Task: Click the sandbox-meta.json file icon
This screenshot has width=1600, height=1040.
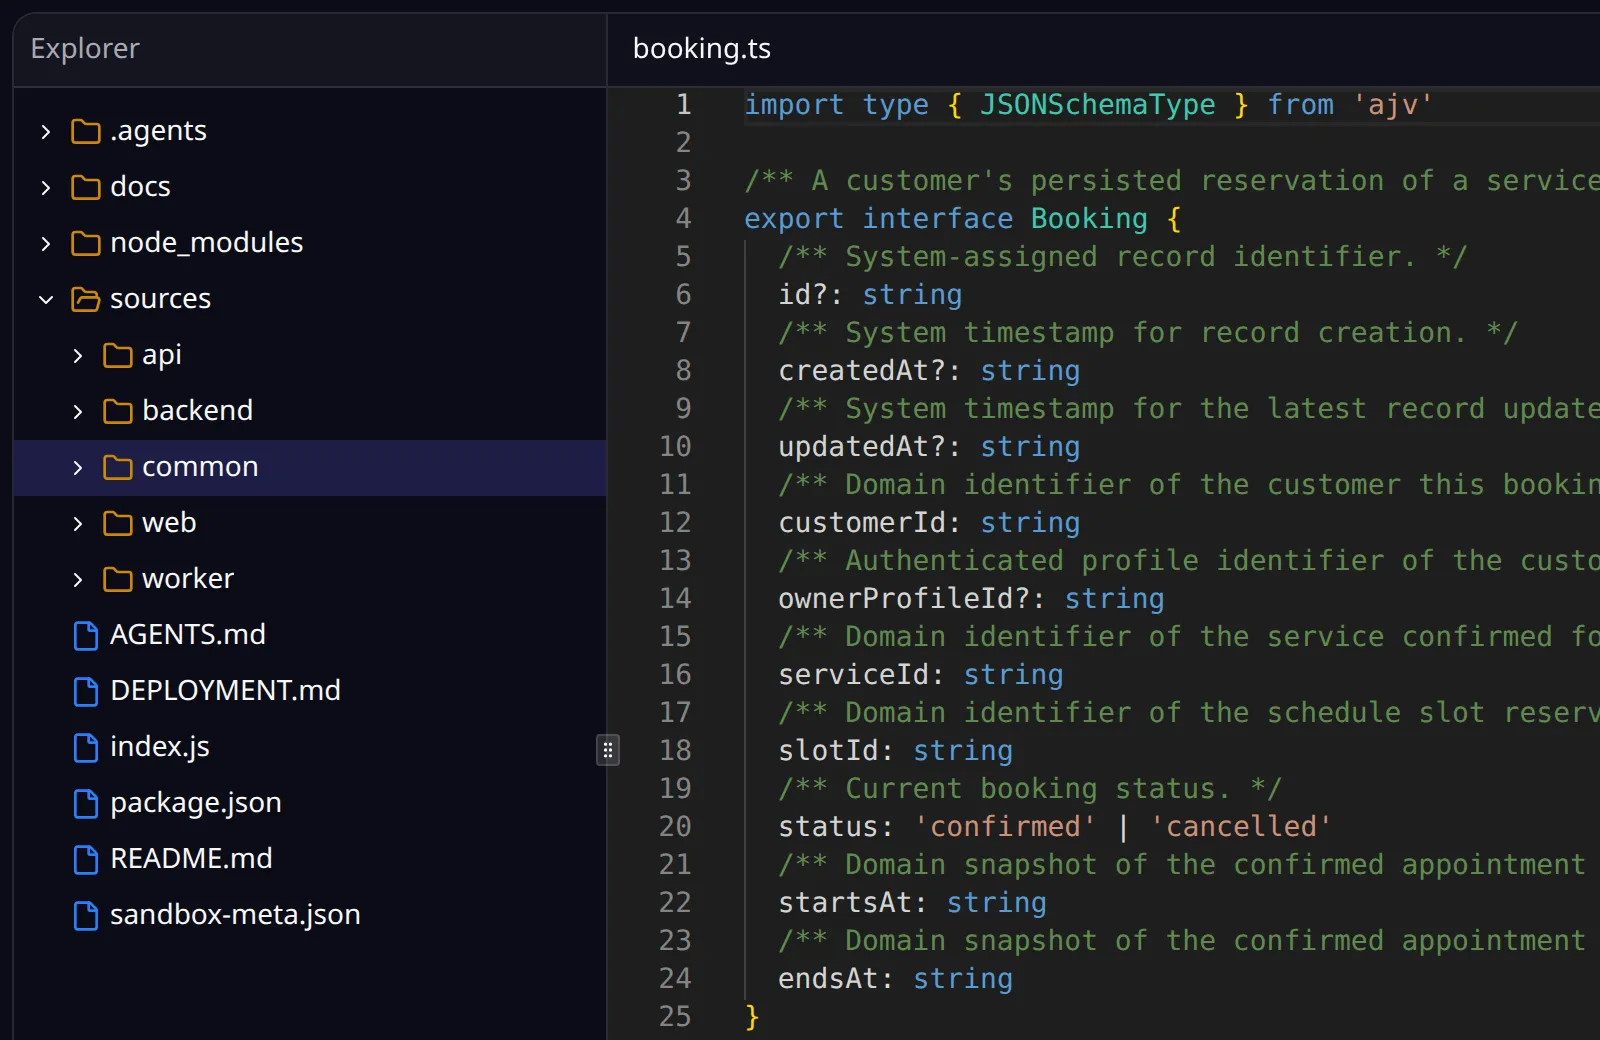Action: click(x=86, y=915)
